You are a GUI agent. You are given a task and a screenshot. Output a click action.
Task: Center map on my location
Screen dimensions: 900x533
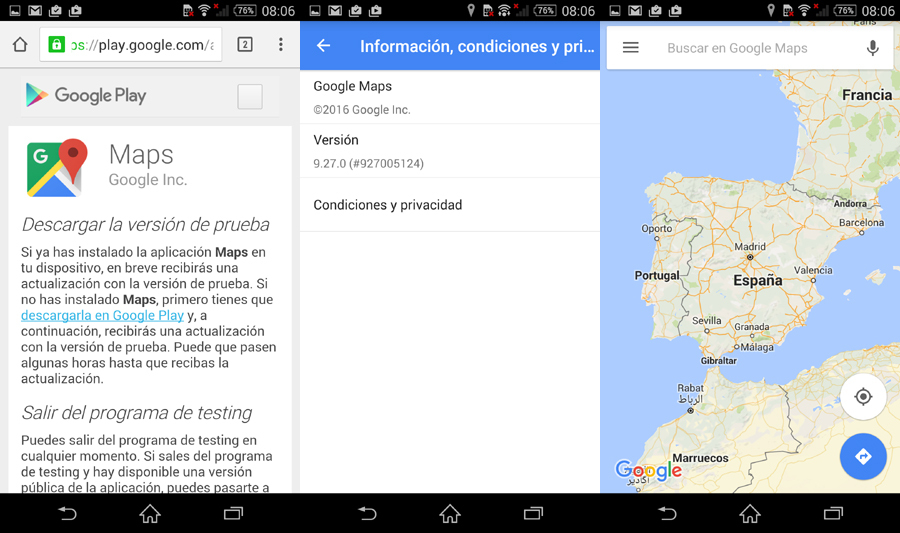pyautogui.click(x=863, y=397)
